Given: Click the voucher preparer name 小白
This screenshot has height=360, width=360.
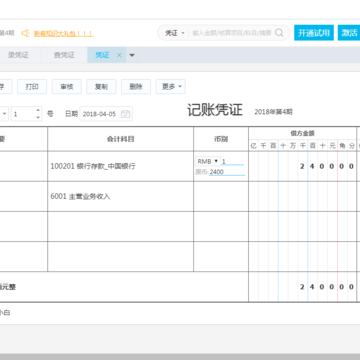Looking at the screenshot, I should coord(5,313).
